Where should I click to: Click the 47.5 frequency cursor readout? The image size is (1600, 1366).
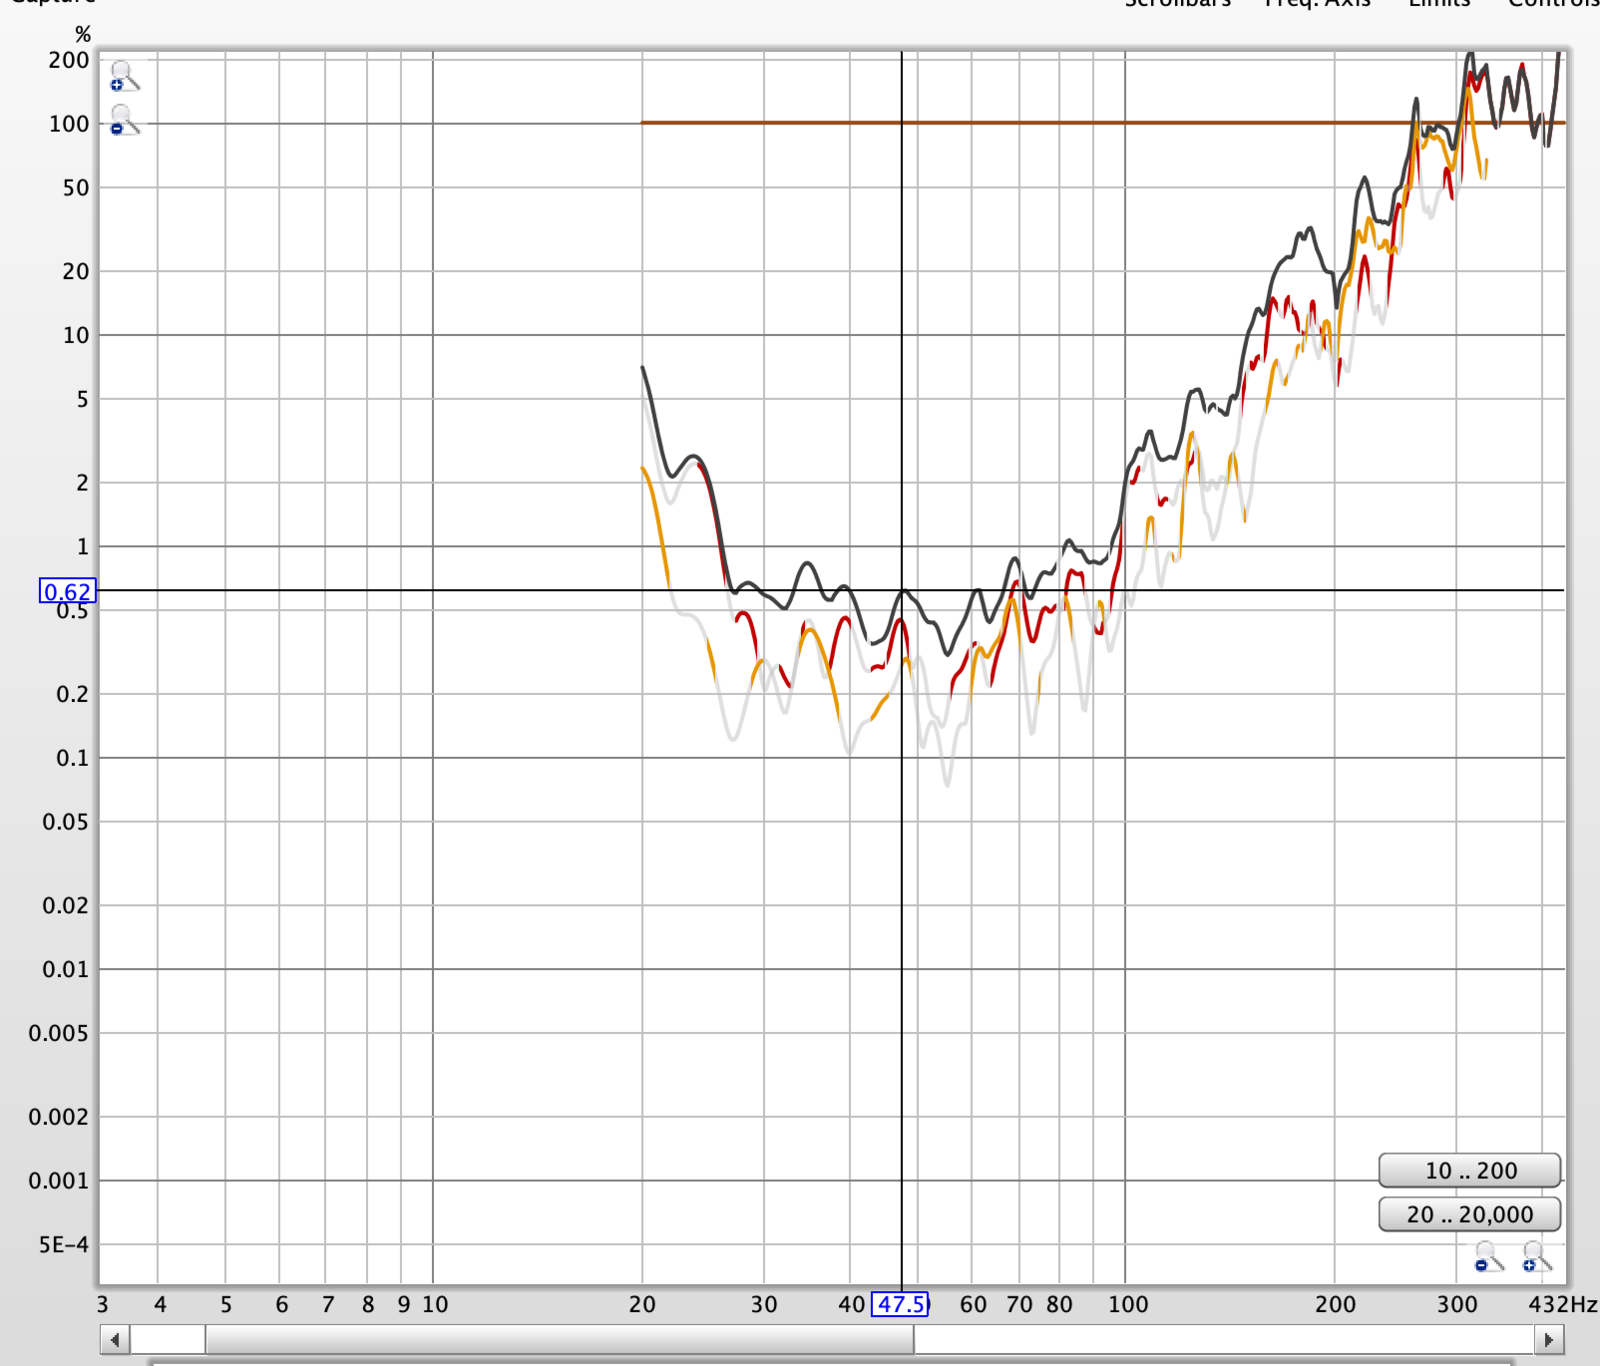901,1304
